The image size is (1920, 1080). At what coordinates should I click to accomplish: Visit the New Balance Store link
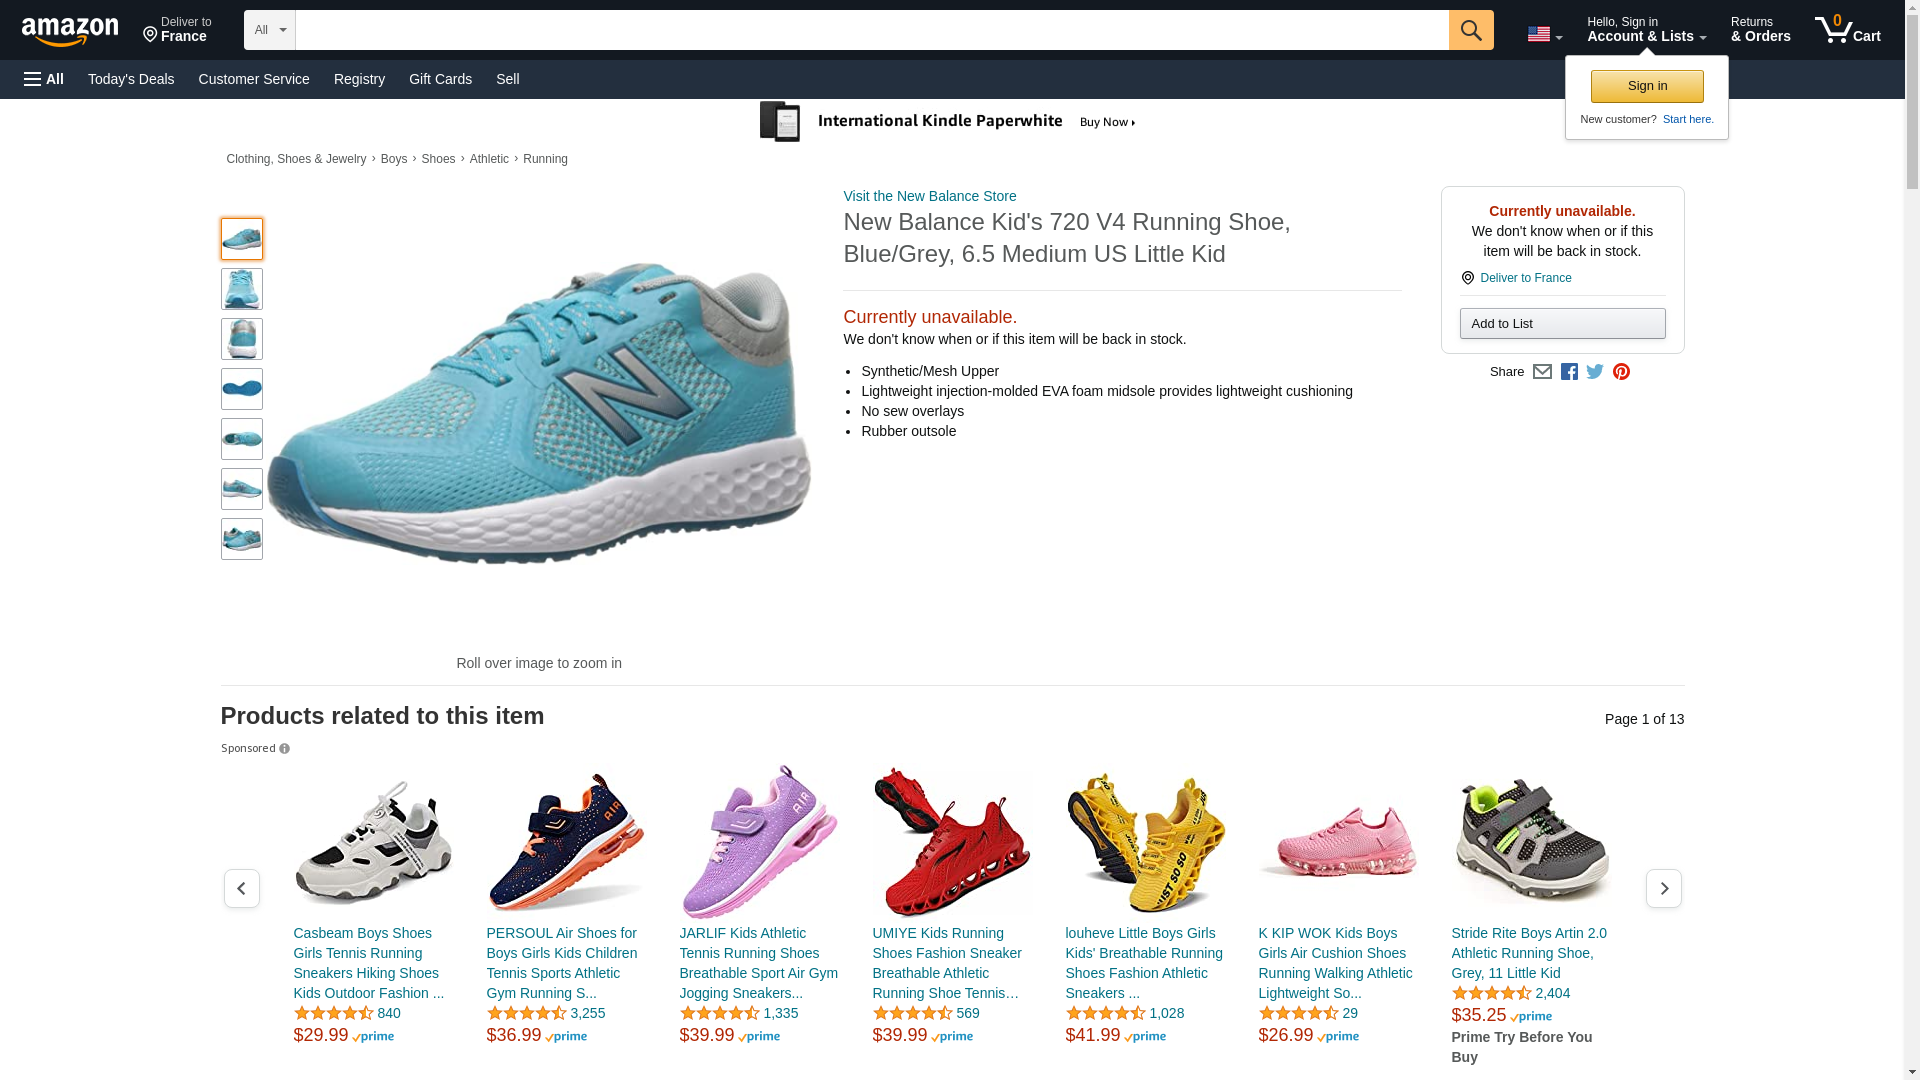click(x=929, y=196)
